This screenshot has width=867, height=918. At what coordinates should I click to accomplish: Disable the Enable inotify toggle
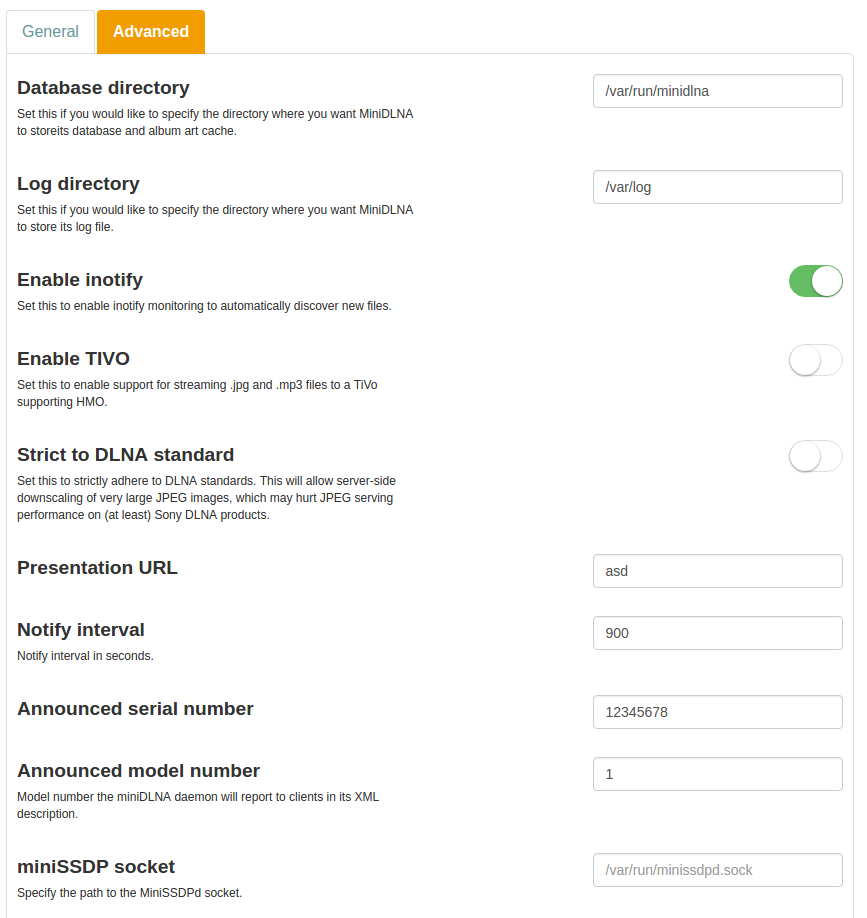(816, 281)
